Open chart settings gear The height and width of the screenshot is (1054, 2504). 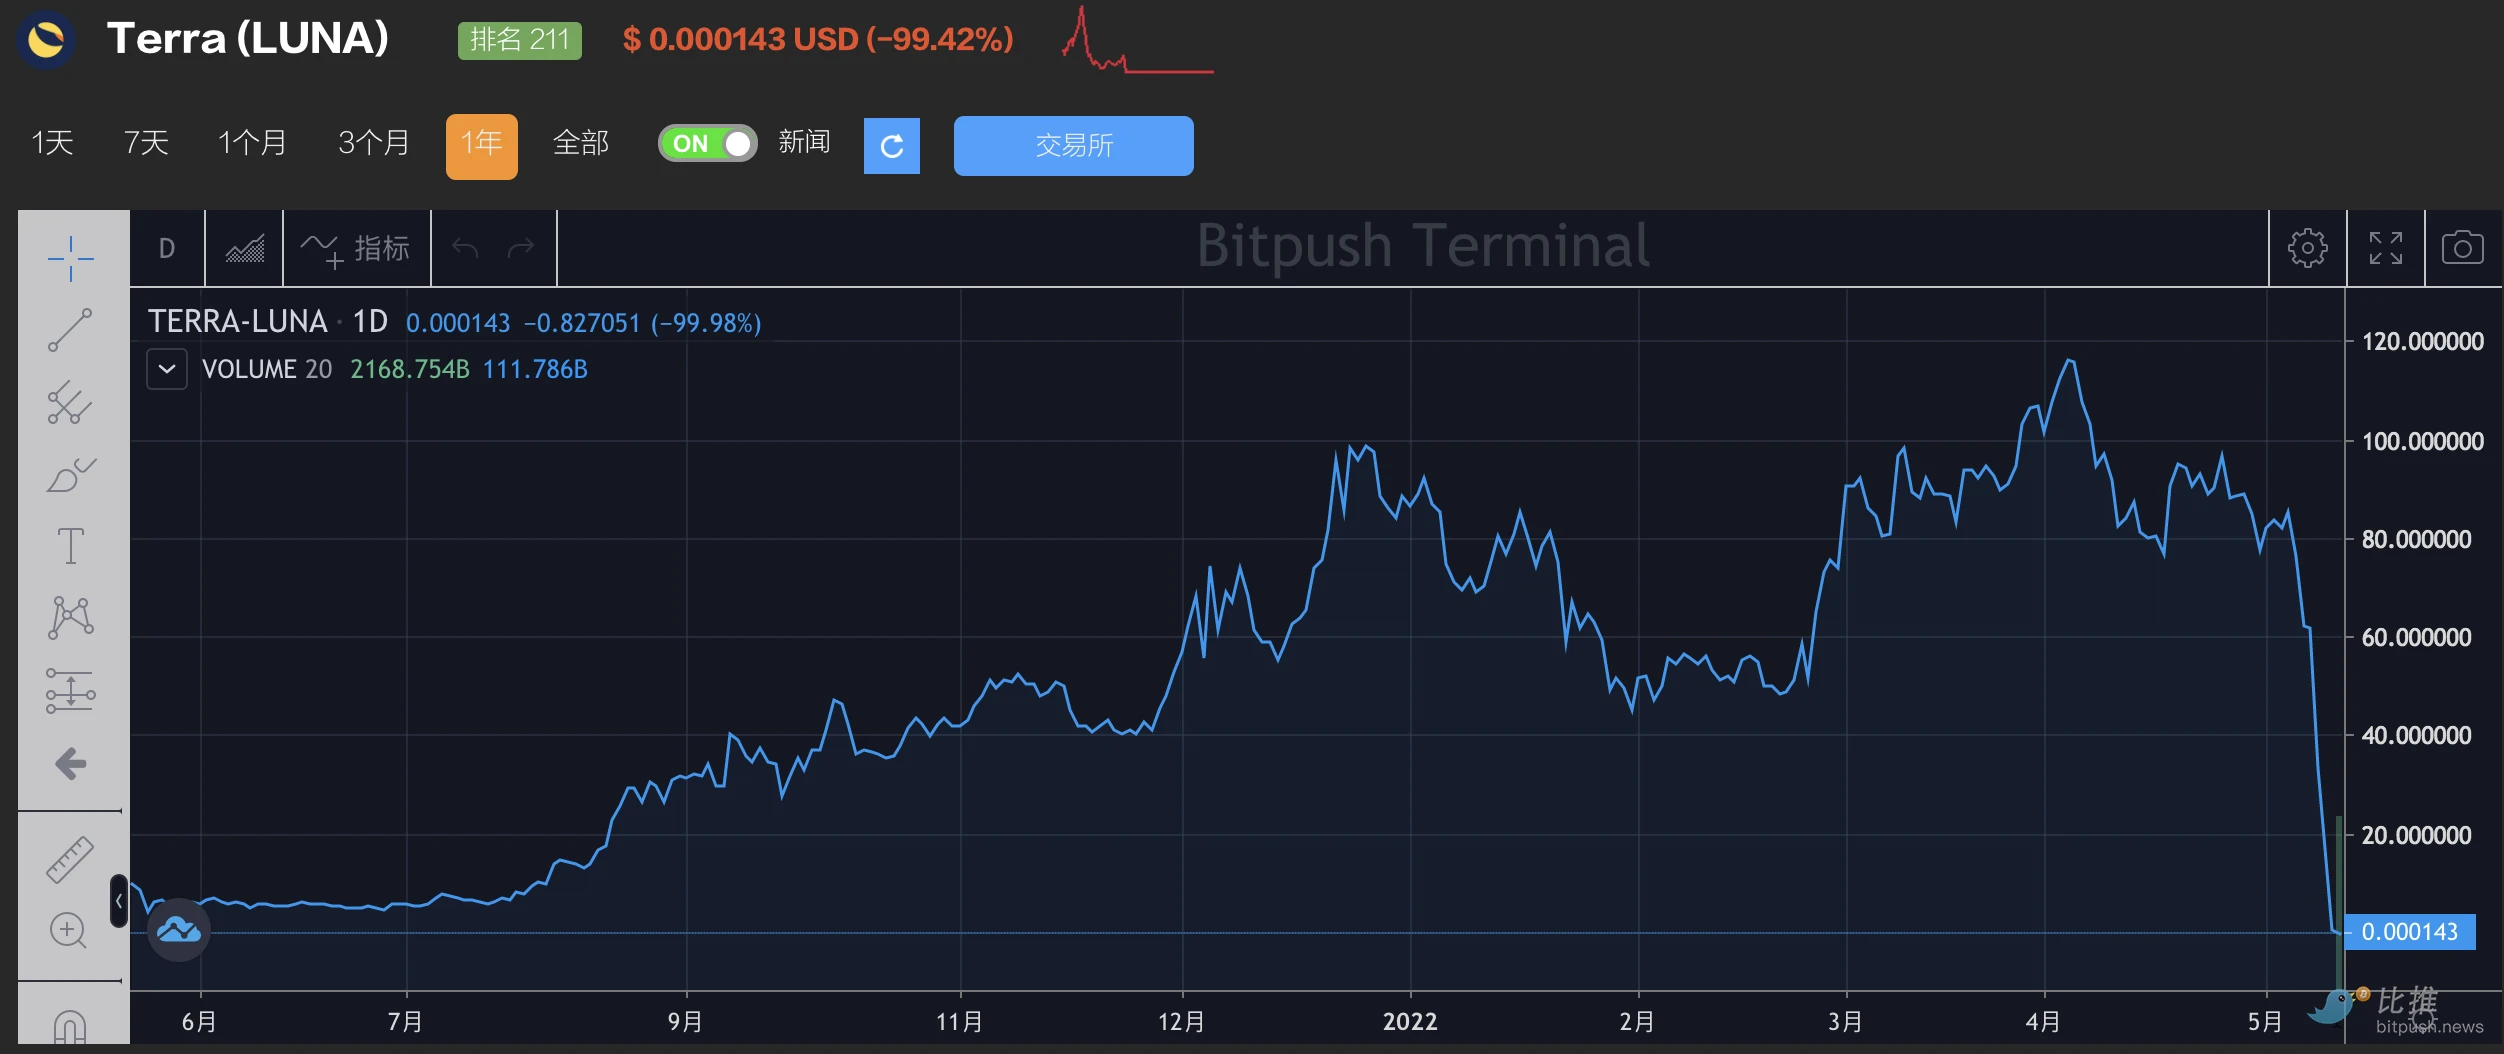(x=2307, y=248)
